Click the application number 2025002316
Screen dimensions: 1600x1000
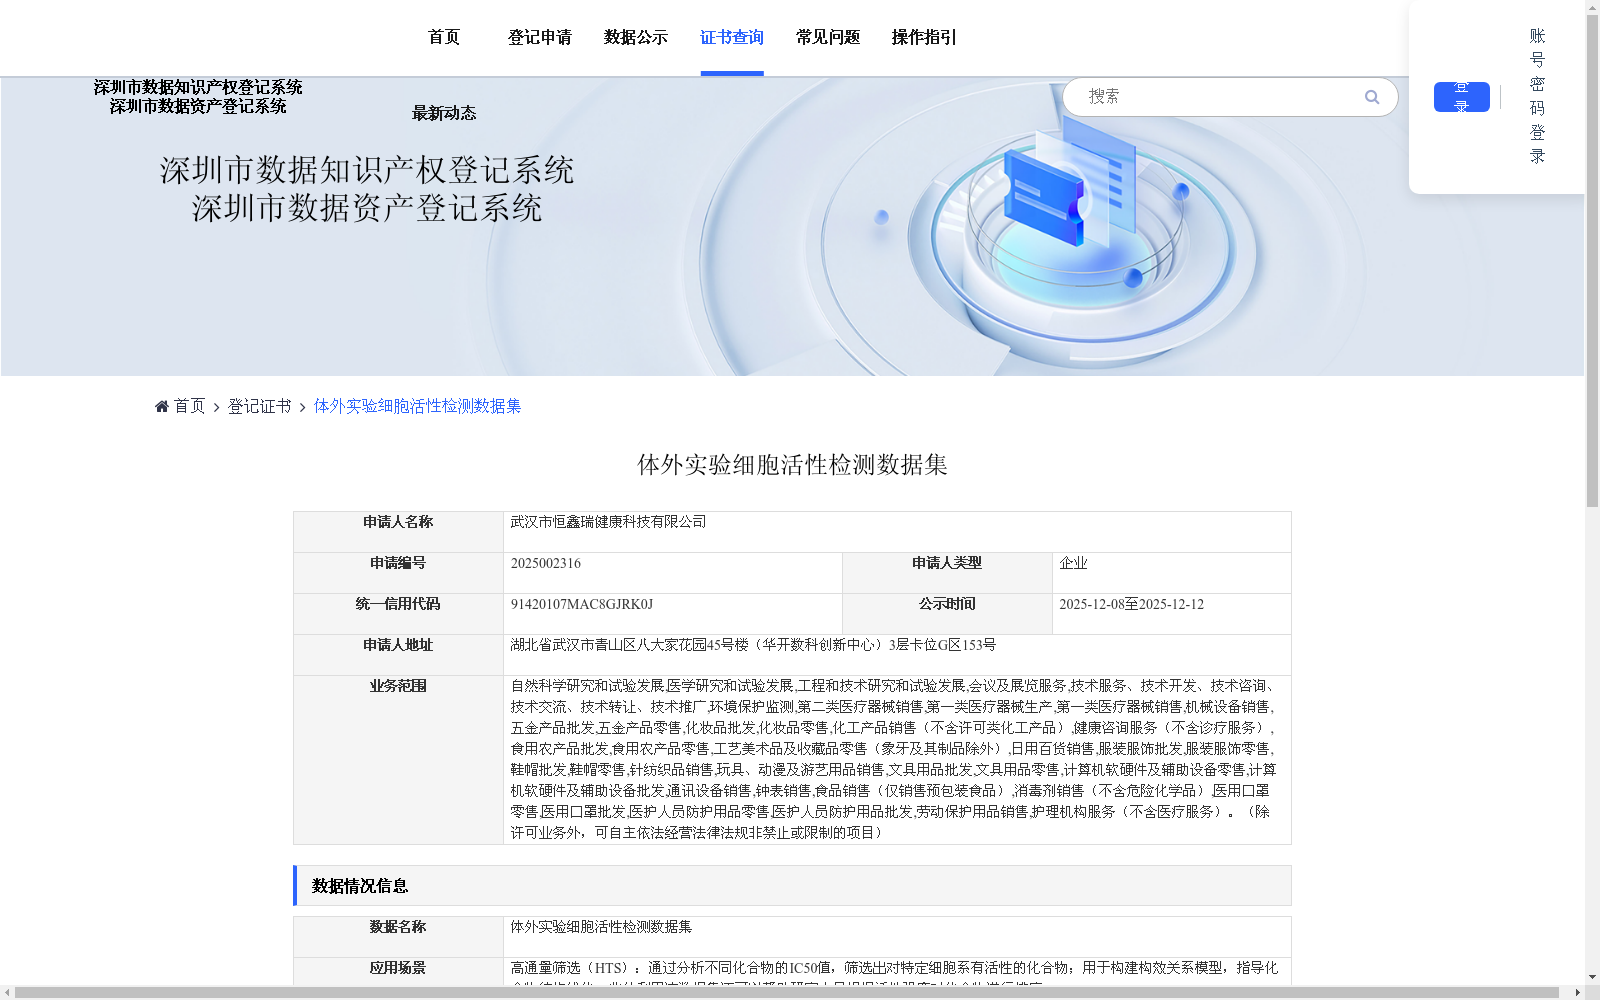[x=546, y=563]
